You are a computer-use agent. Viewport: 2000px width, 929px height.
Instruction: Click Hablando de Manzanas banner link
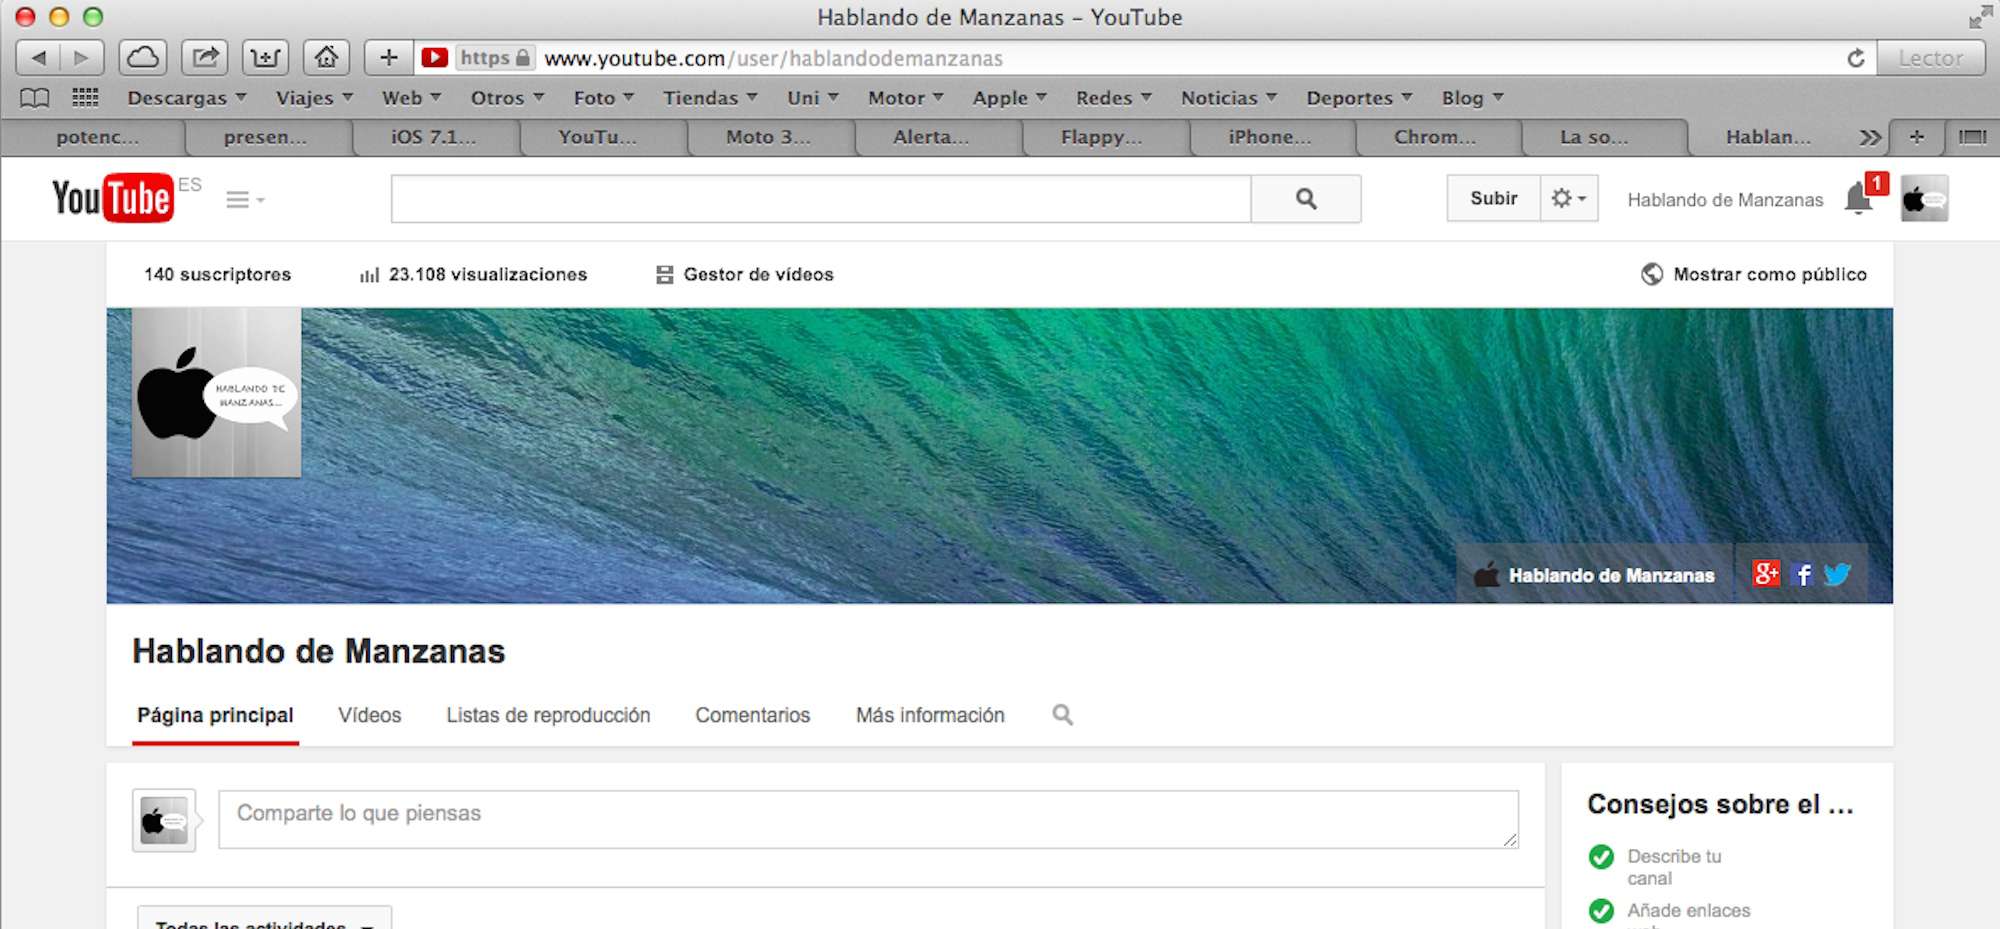(x=1594, y=575)
